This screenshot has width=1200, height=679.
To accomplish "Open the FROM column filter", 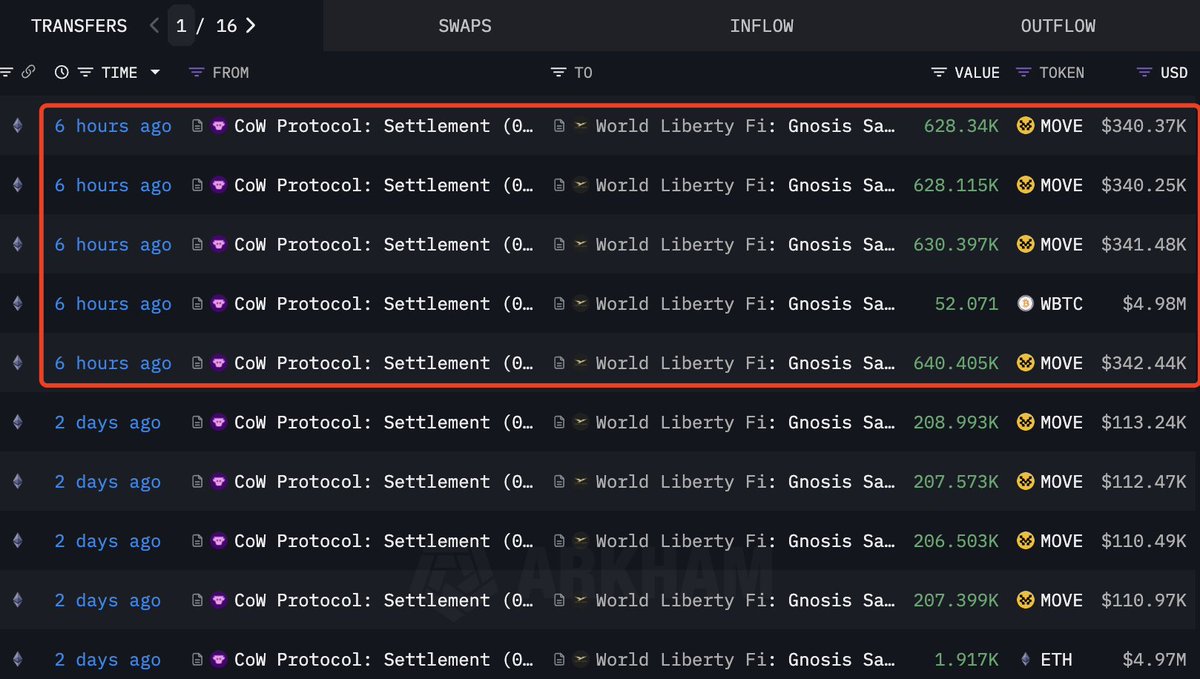I will 196,72.
